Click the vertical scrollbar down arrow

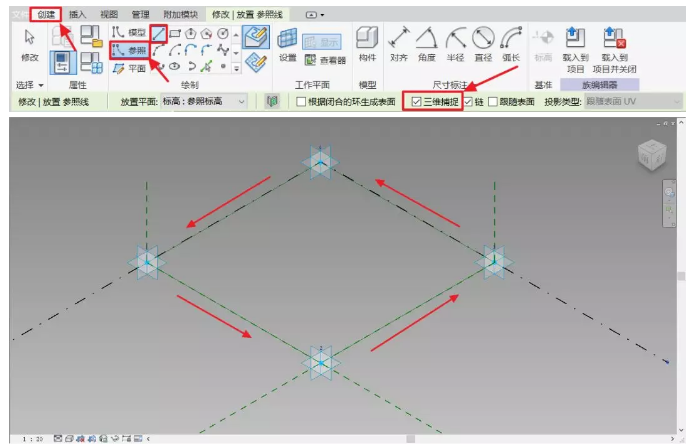pos(681,429)
